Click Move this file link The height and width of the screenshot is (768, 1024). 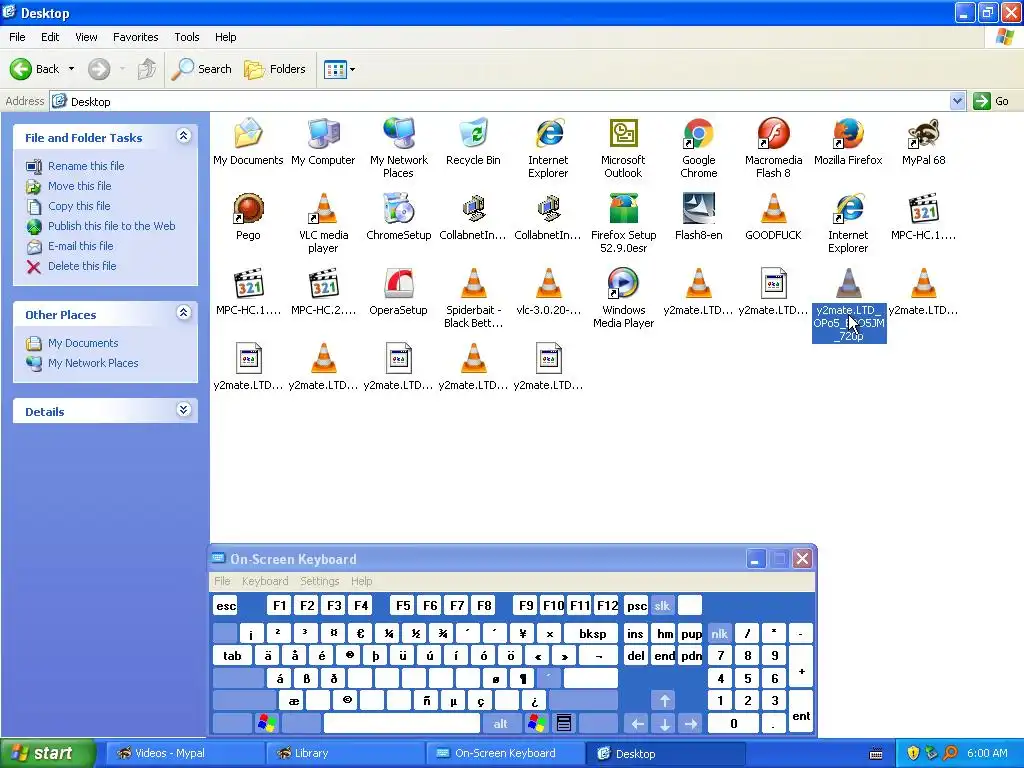click(79, 186)
